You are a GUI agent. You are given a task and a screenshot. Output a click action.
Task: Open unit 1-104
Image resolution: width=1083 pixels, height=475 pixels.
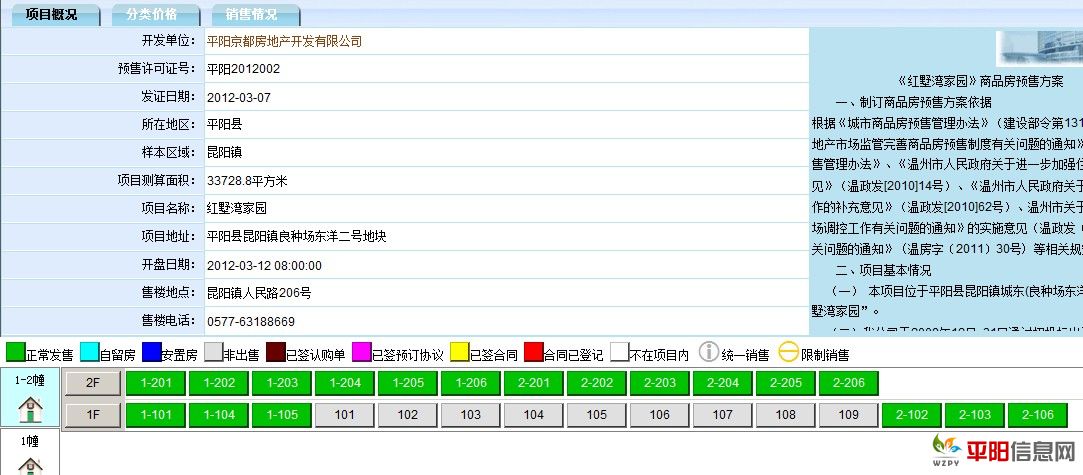(x=219, y=415)
